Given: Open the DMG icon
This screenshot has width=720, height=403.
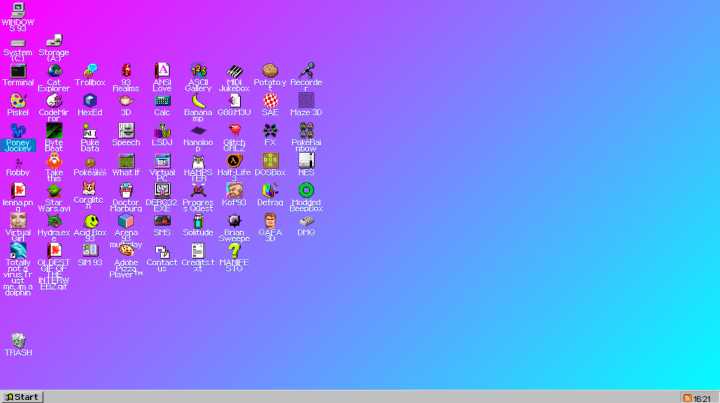Looking at the screenshot, I should 306,221.
